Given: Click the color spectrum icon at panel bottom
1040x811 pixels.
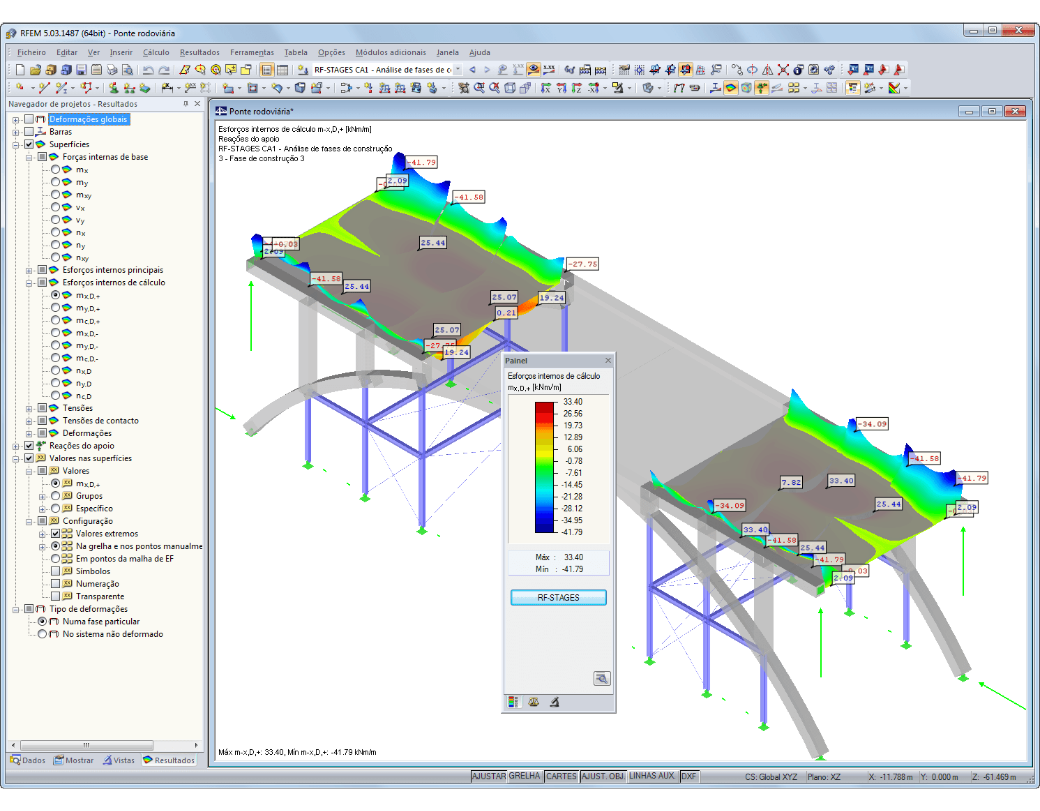Looking at the screenshot, I should (x=513, y=702).
